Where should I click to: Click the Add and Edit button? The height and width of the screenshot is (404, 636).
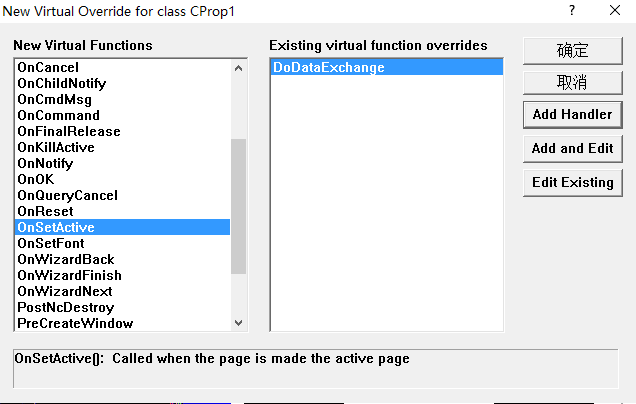(x=572, y=148)
